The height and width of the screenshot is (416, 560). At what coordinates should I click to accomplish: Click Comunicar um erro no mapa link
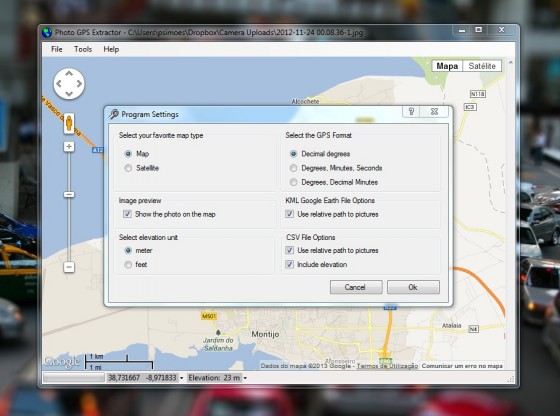coord(462,366)
